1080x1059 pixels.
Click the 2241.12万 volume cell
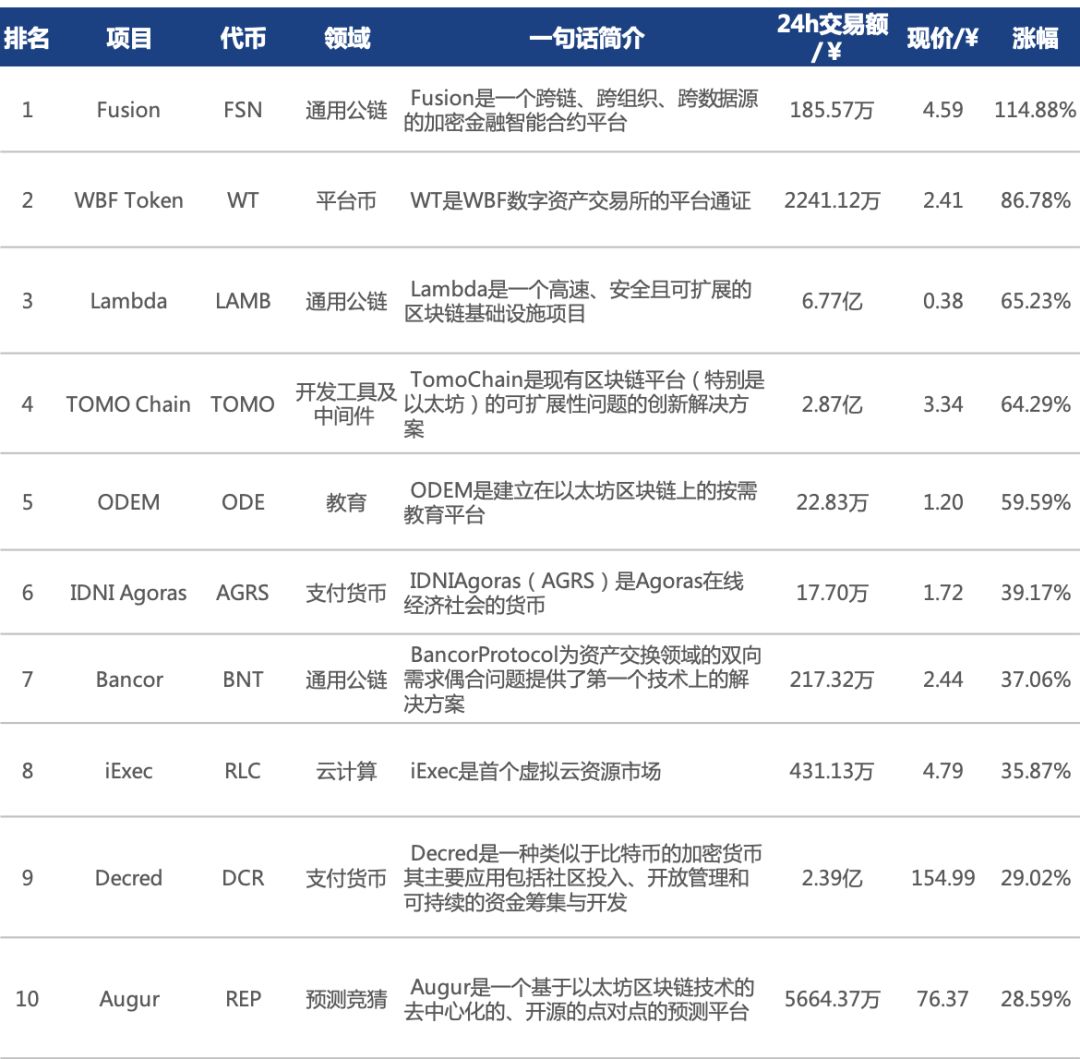tap(832, 200)
